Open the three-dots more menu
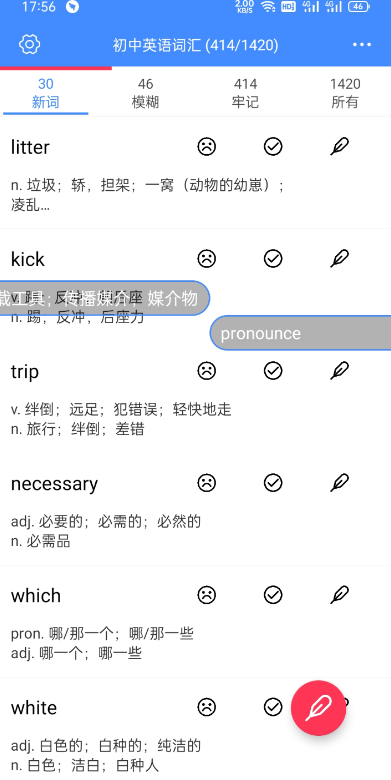 [362, 45]
